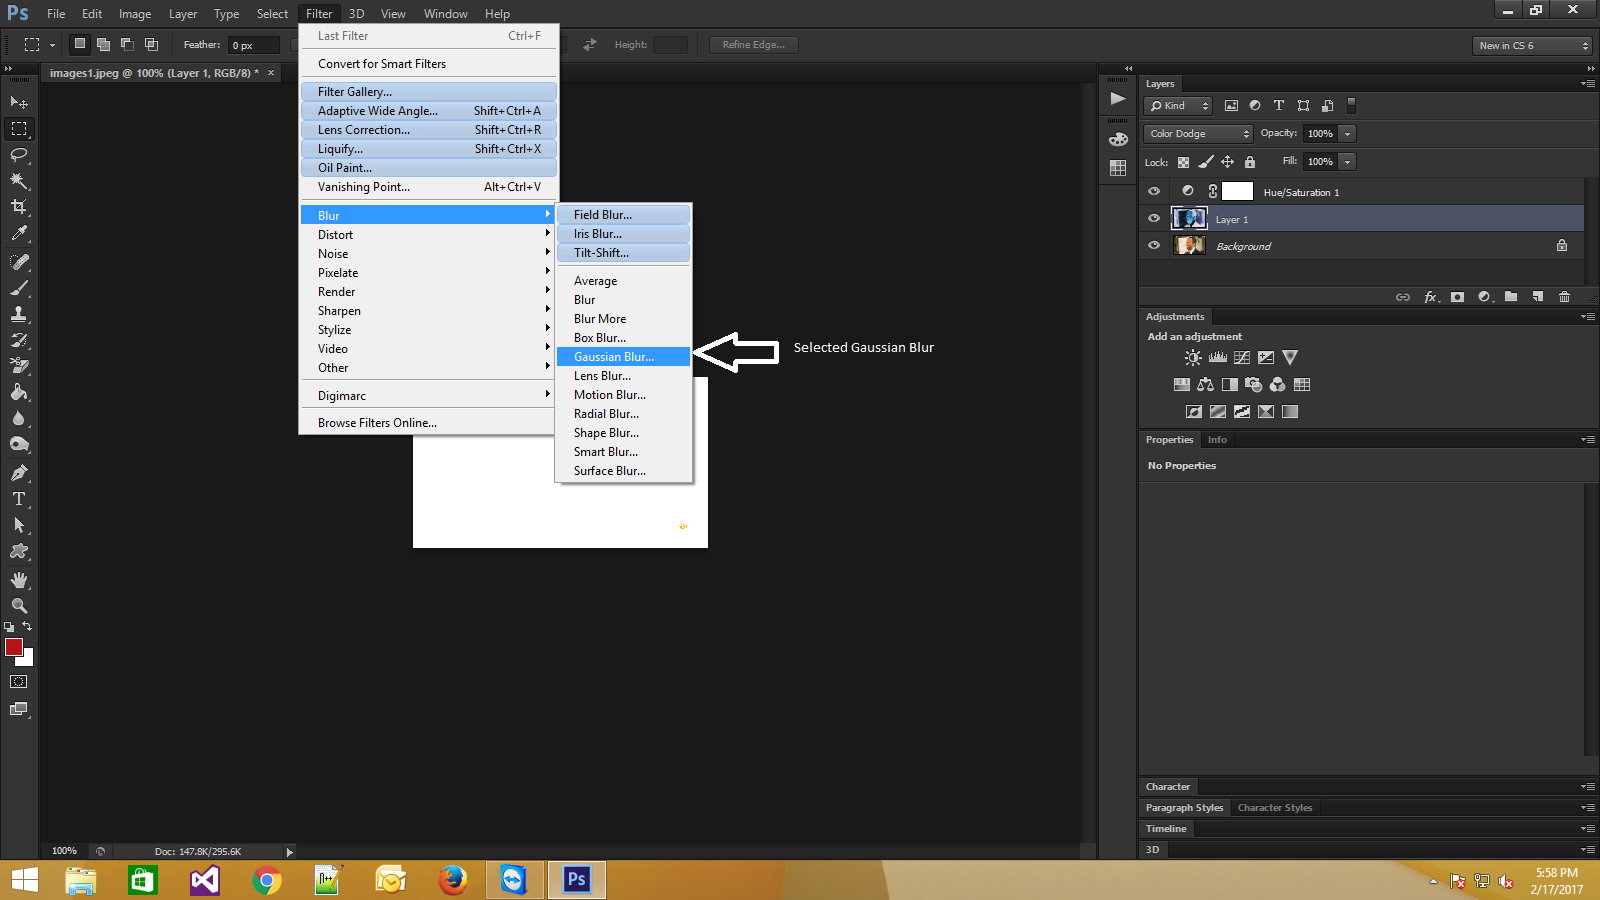Select the Magic Wand tool
Image resolution: width=1600 pixels, height=900 pixels.
click(x=19, y=180)
